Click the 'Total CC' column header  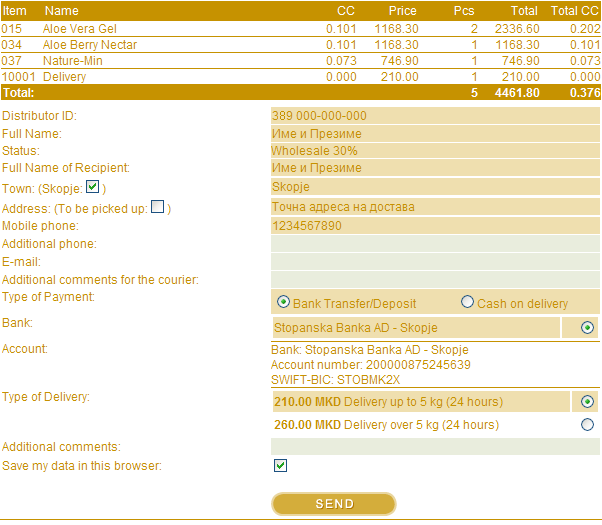tap(574, 11)
